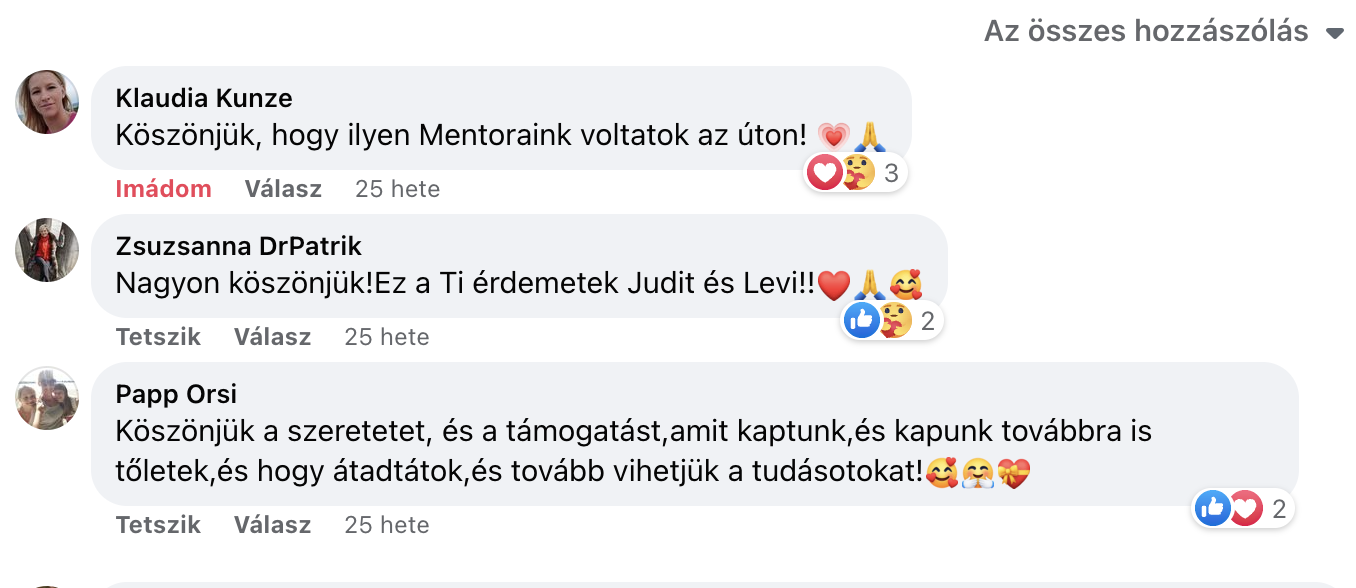1356x588 pixels.
Task: Reply to Papp Orsi's comment via Válasz
Action: (273, 525)
